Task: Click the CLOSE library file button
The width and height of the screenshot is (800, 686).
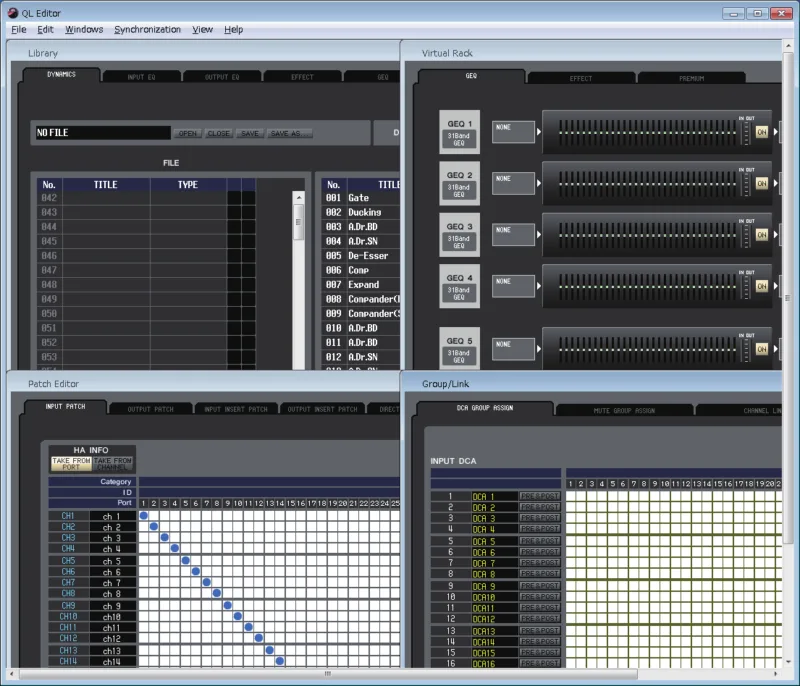Action: click(218, 134)
